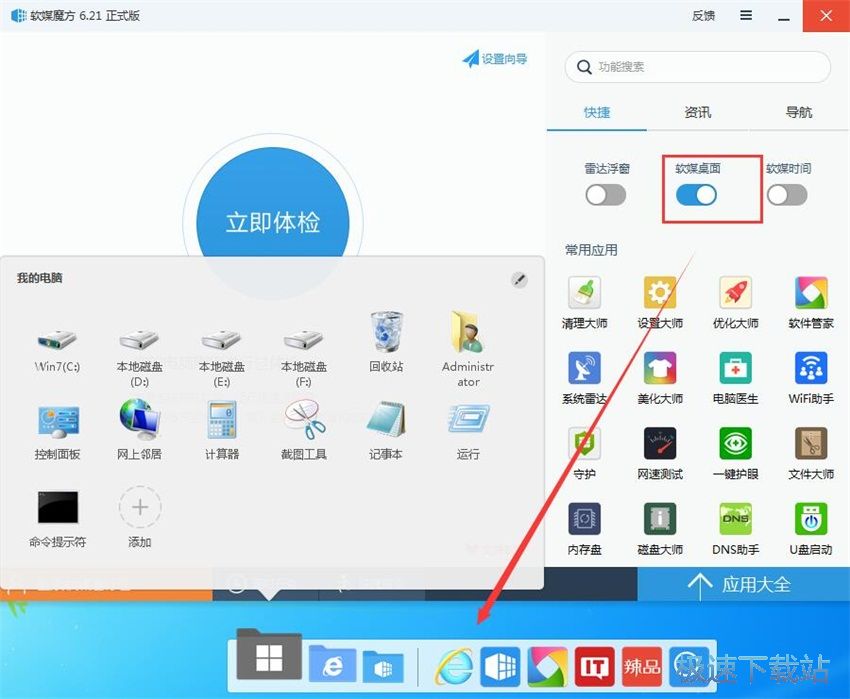
Task: Open dock IE folder
Action: [x=332, y=664]
